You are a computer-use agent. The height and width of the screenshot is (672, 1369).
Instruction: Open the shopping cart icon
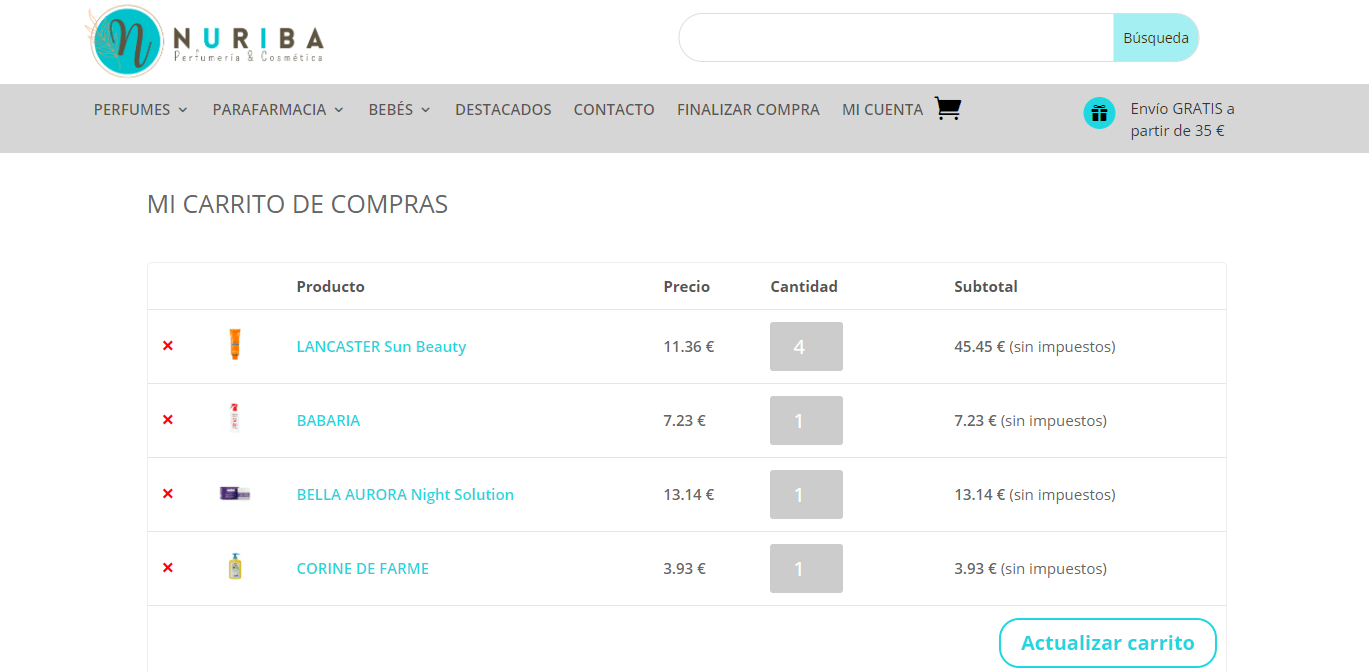947,108
